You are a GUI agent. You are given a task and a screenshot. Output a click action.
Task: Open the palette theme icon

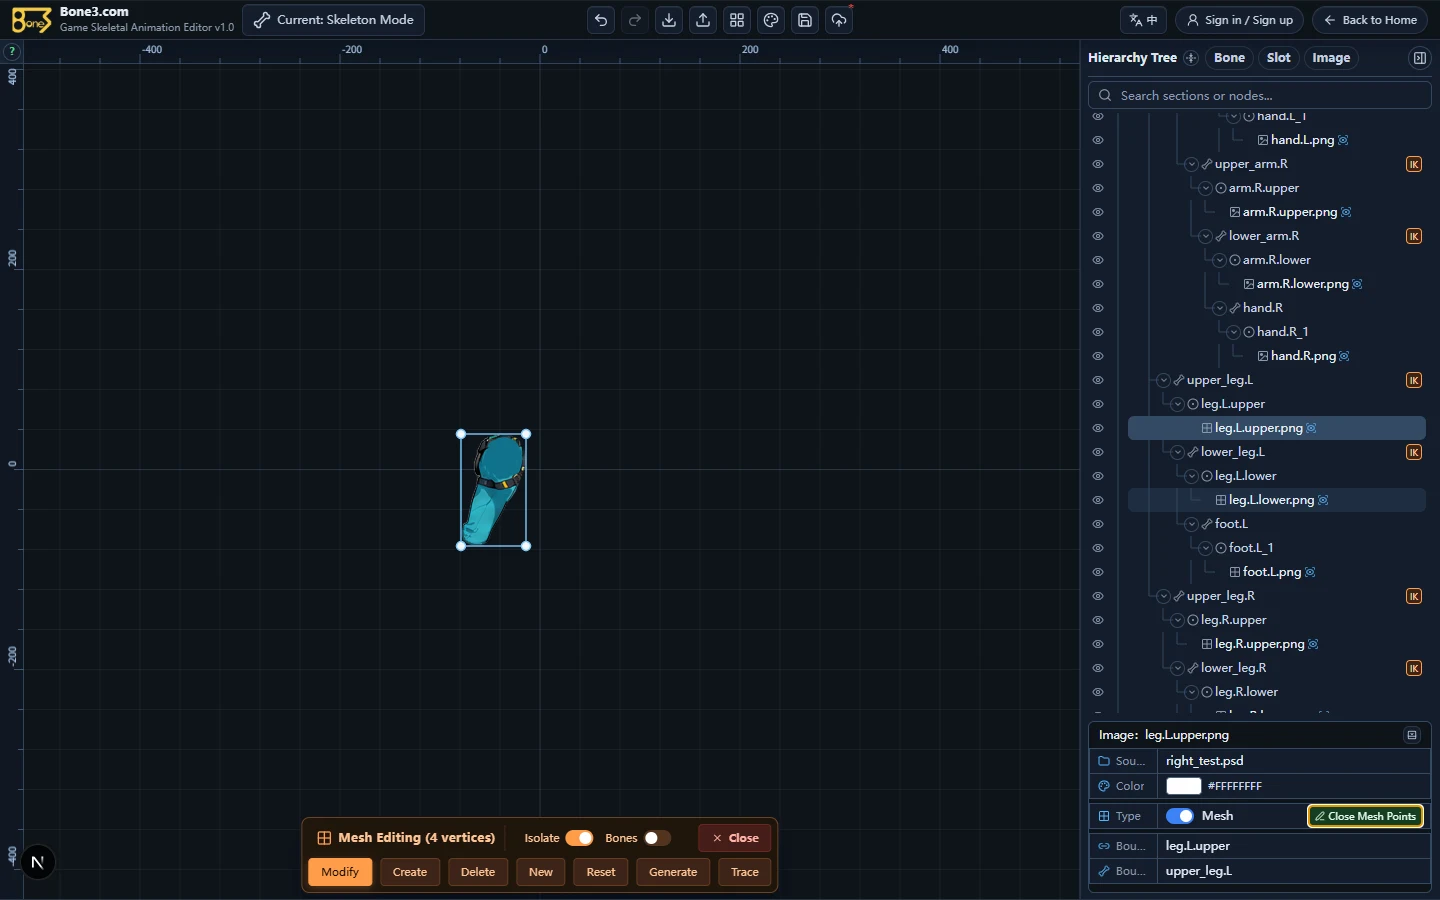pyautogui.click(x=771, y=20)
